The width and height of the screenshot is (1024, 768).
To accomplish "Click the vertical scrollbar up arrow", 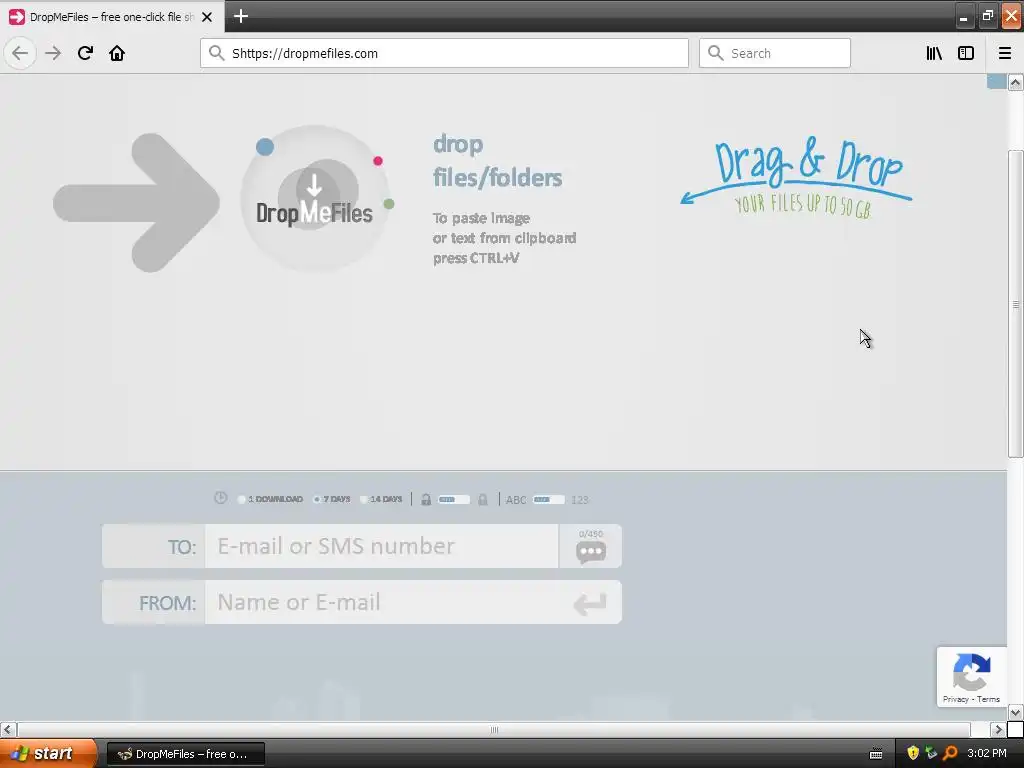I will [x=1016, y=82].
